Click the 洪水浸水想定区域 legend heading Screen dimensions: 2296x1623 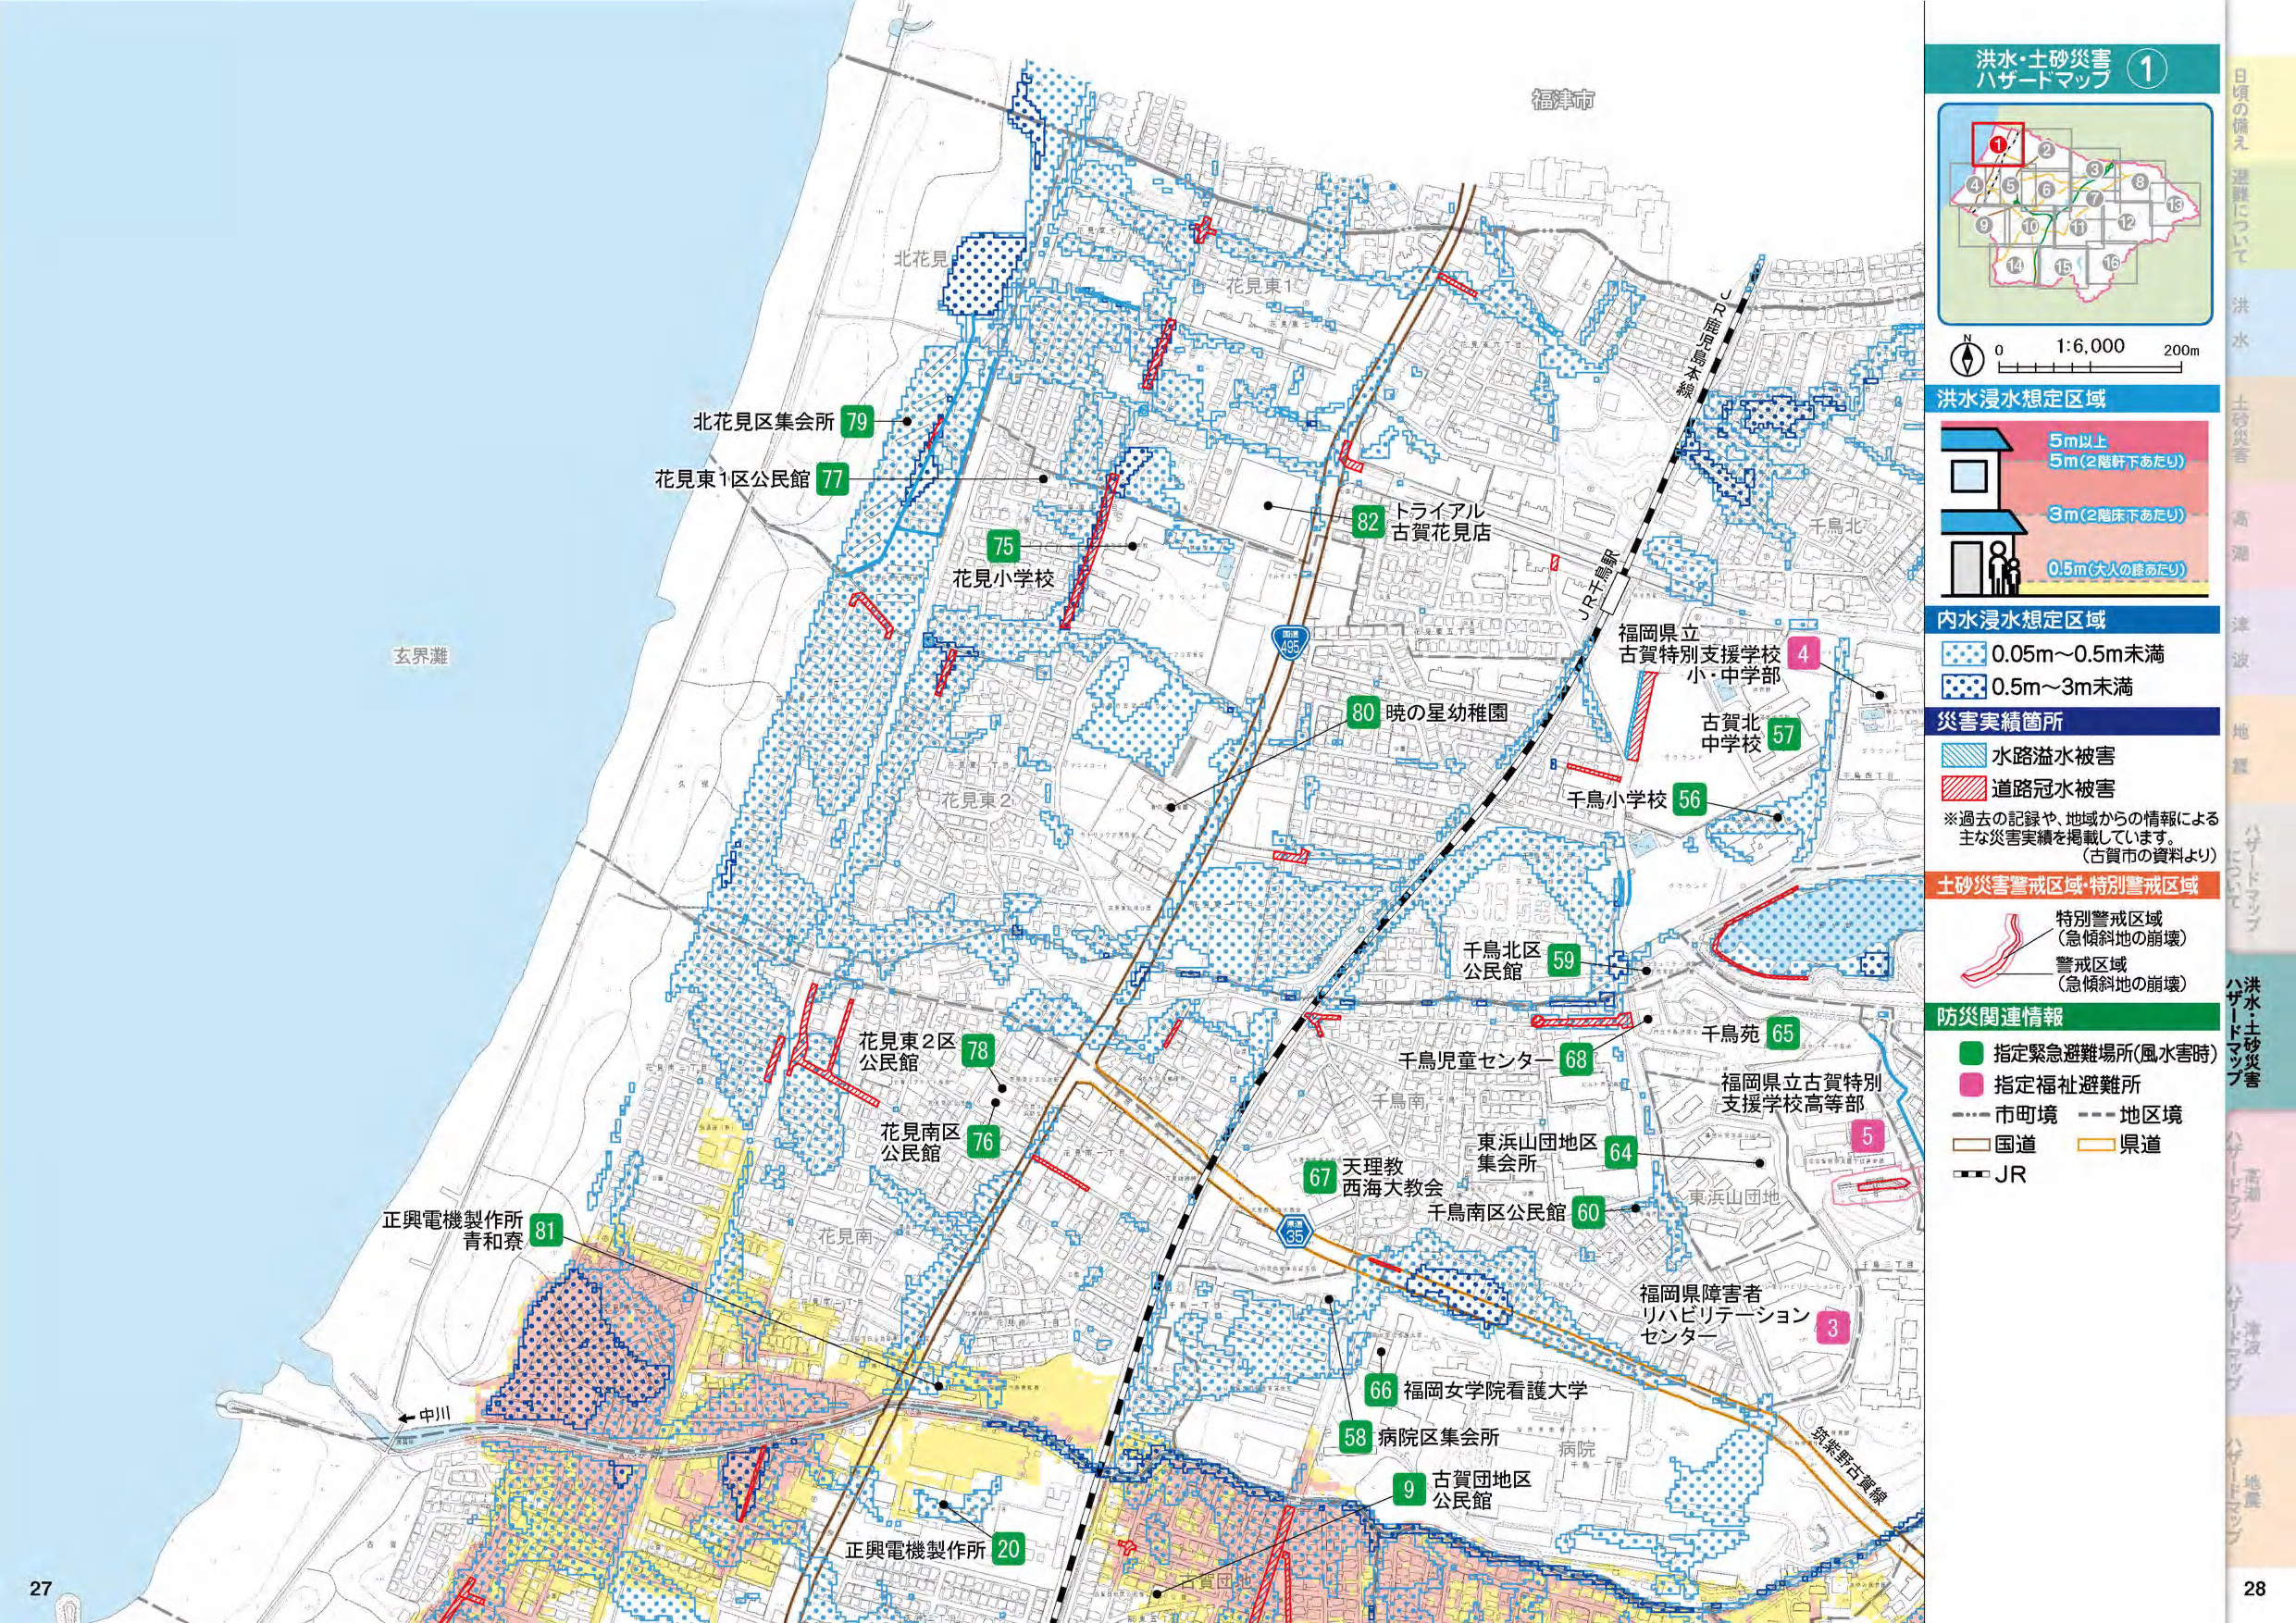2070,399
